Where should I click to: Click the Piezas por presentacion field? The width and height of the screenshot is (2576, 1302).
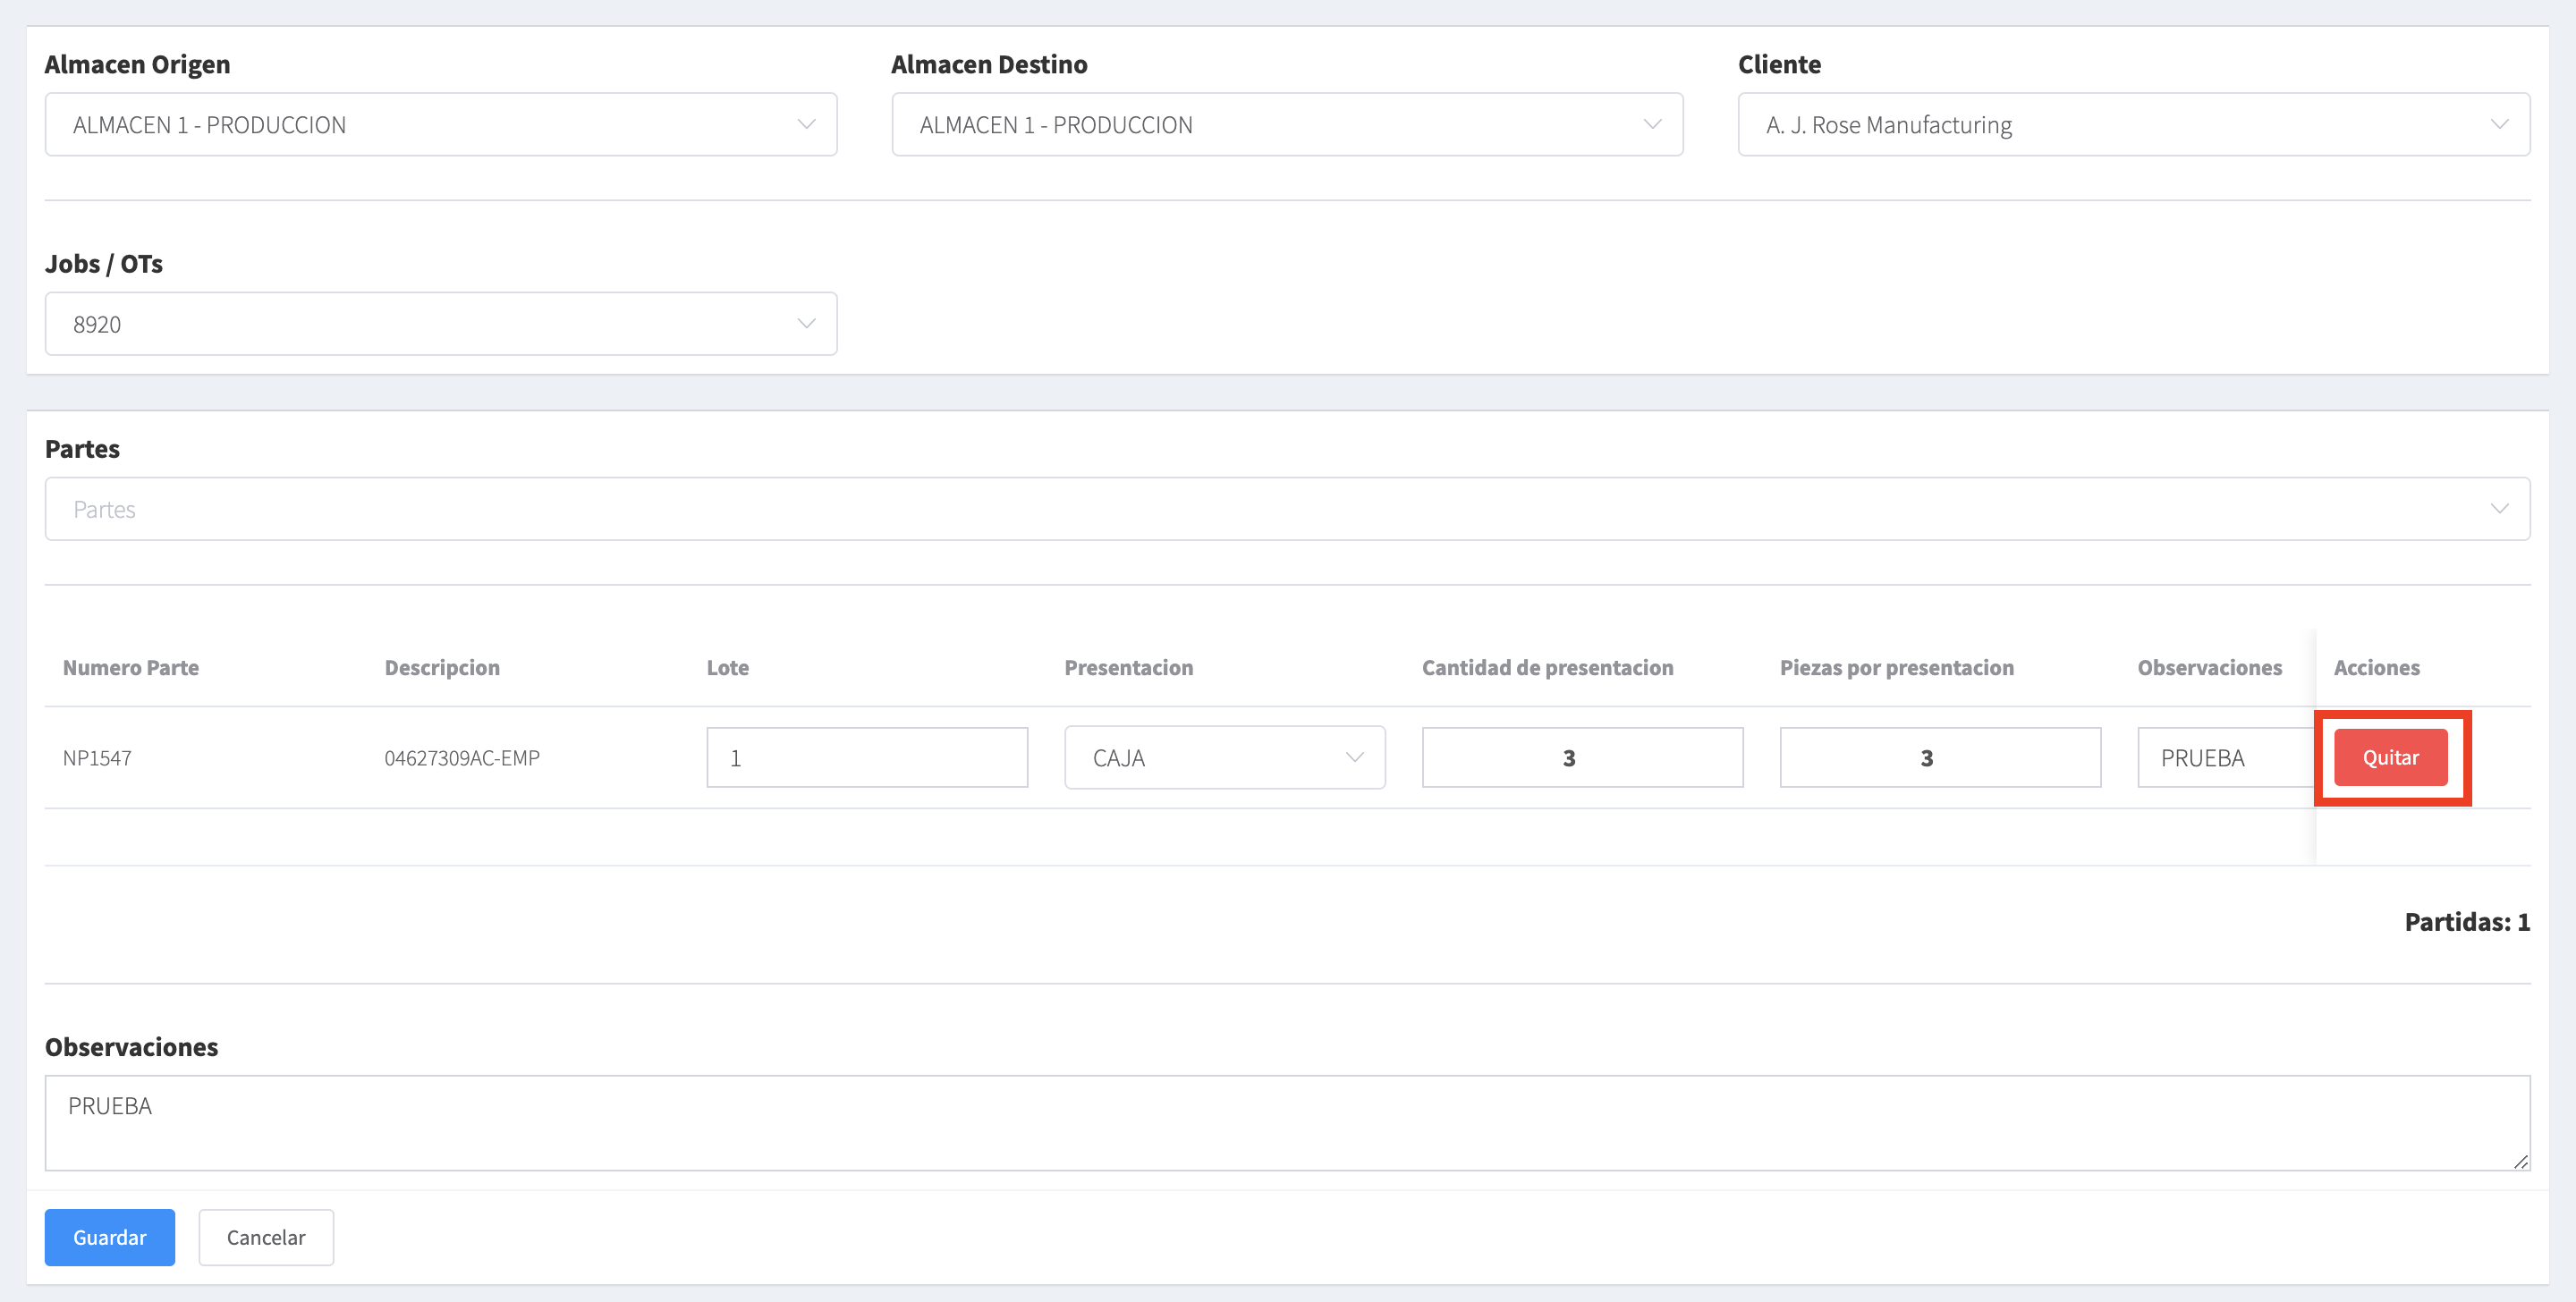[1939, 758]
